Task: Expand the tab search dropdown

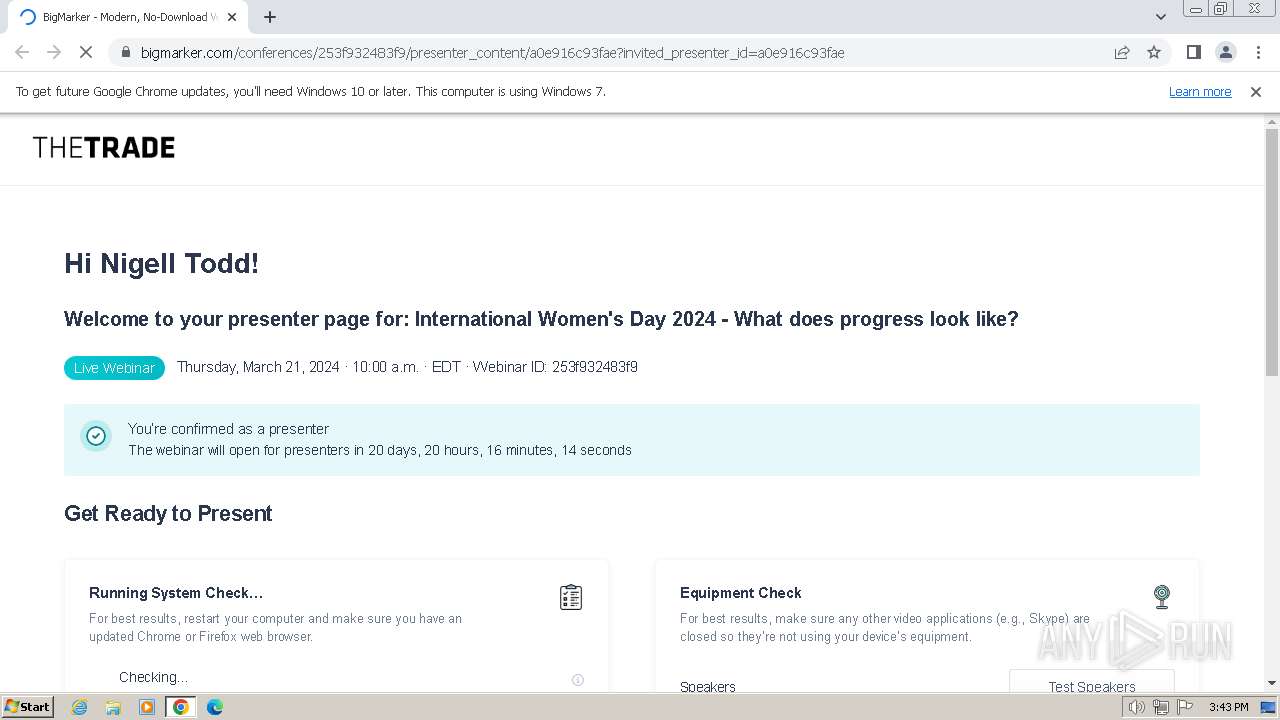Action: (x=1161, y=17)
